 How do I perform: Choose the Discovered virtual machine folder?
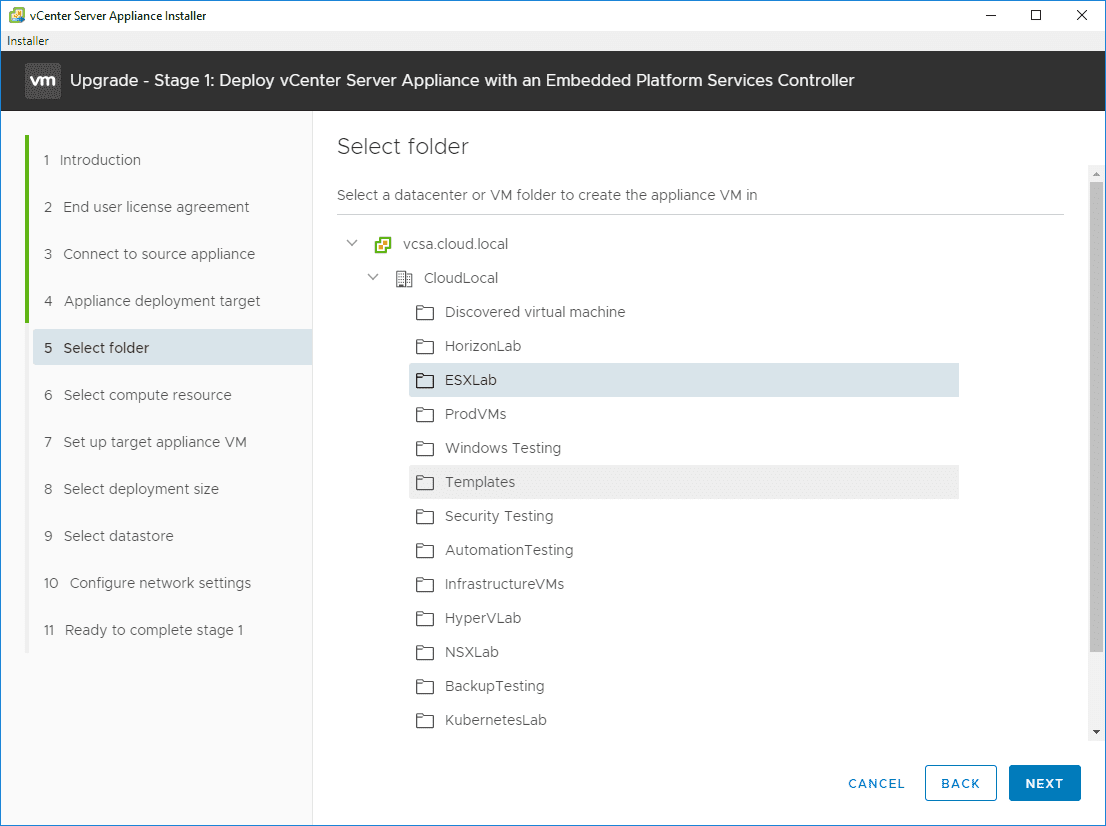[535, 312]
